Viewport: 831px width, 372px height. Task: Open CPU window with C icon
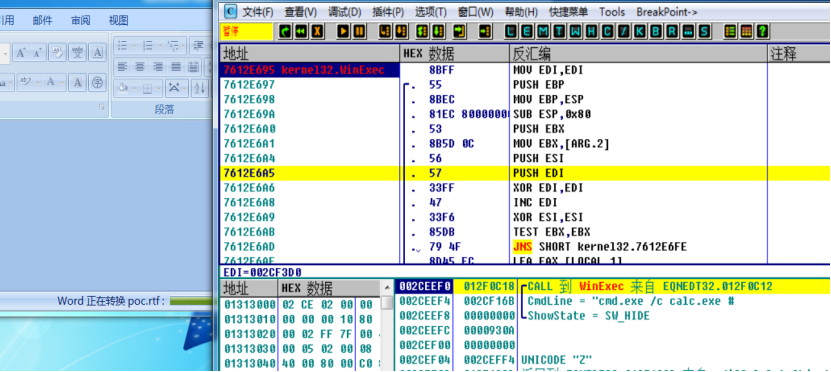pyautogui.click(x=608, y=32)
